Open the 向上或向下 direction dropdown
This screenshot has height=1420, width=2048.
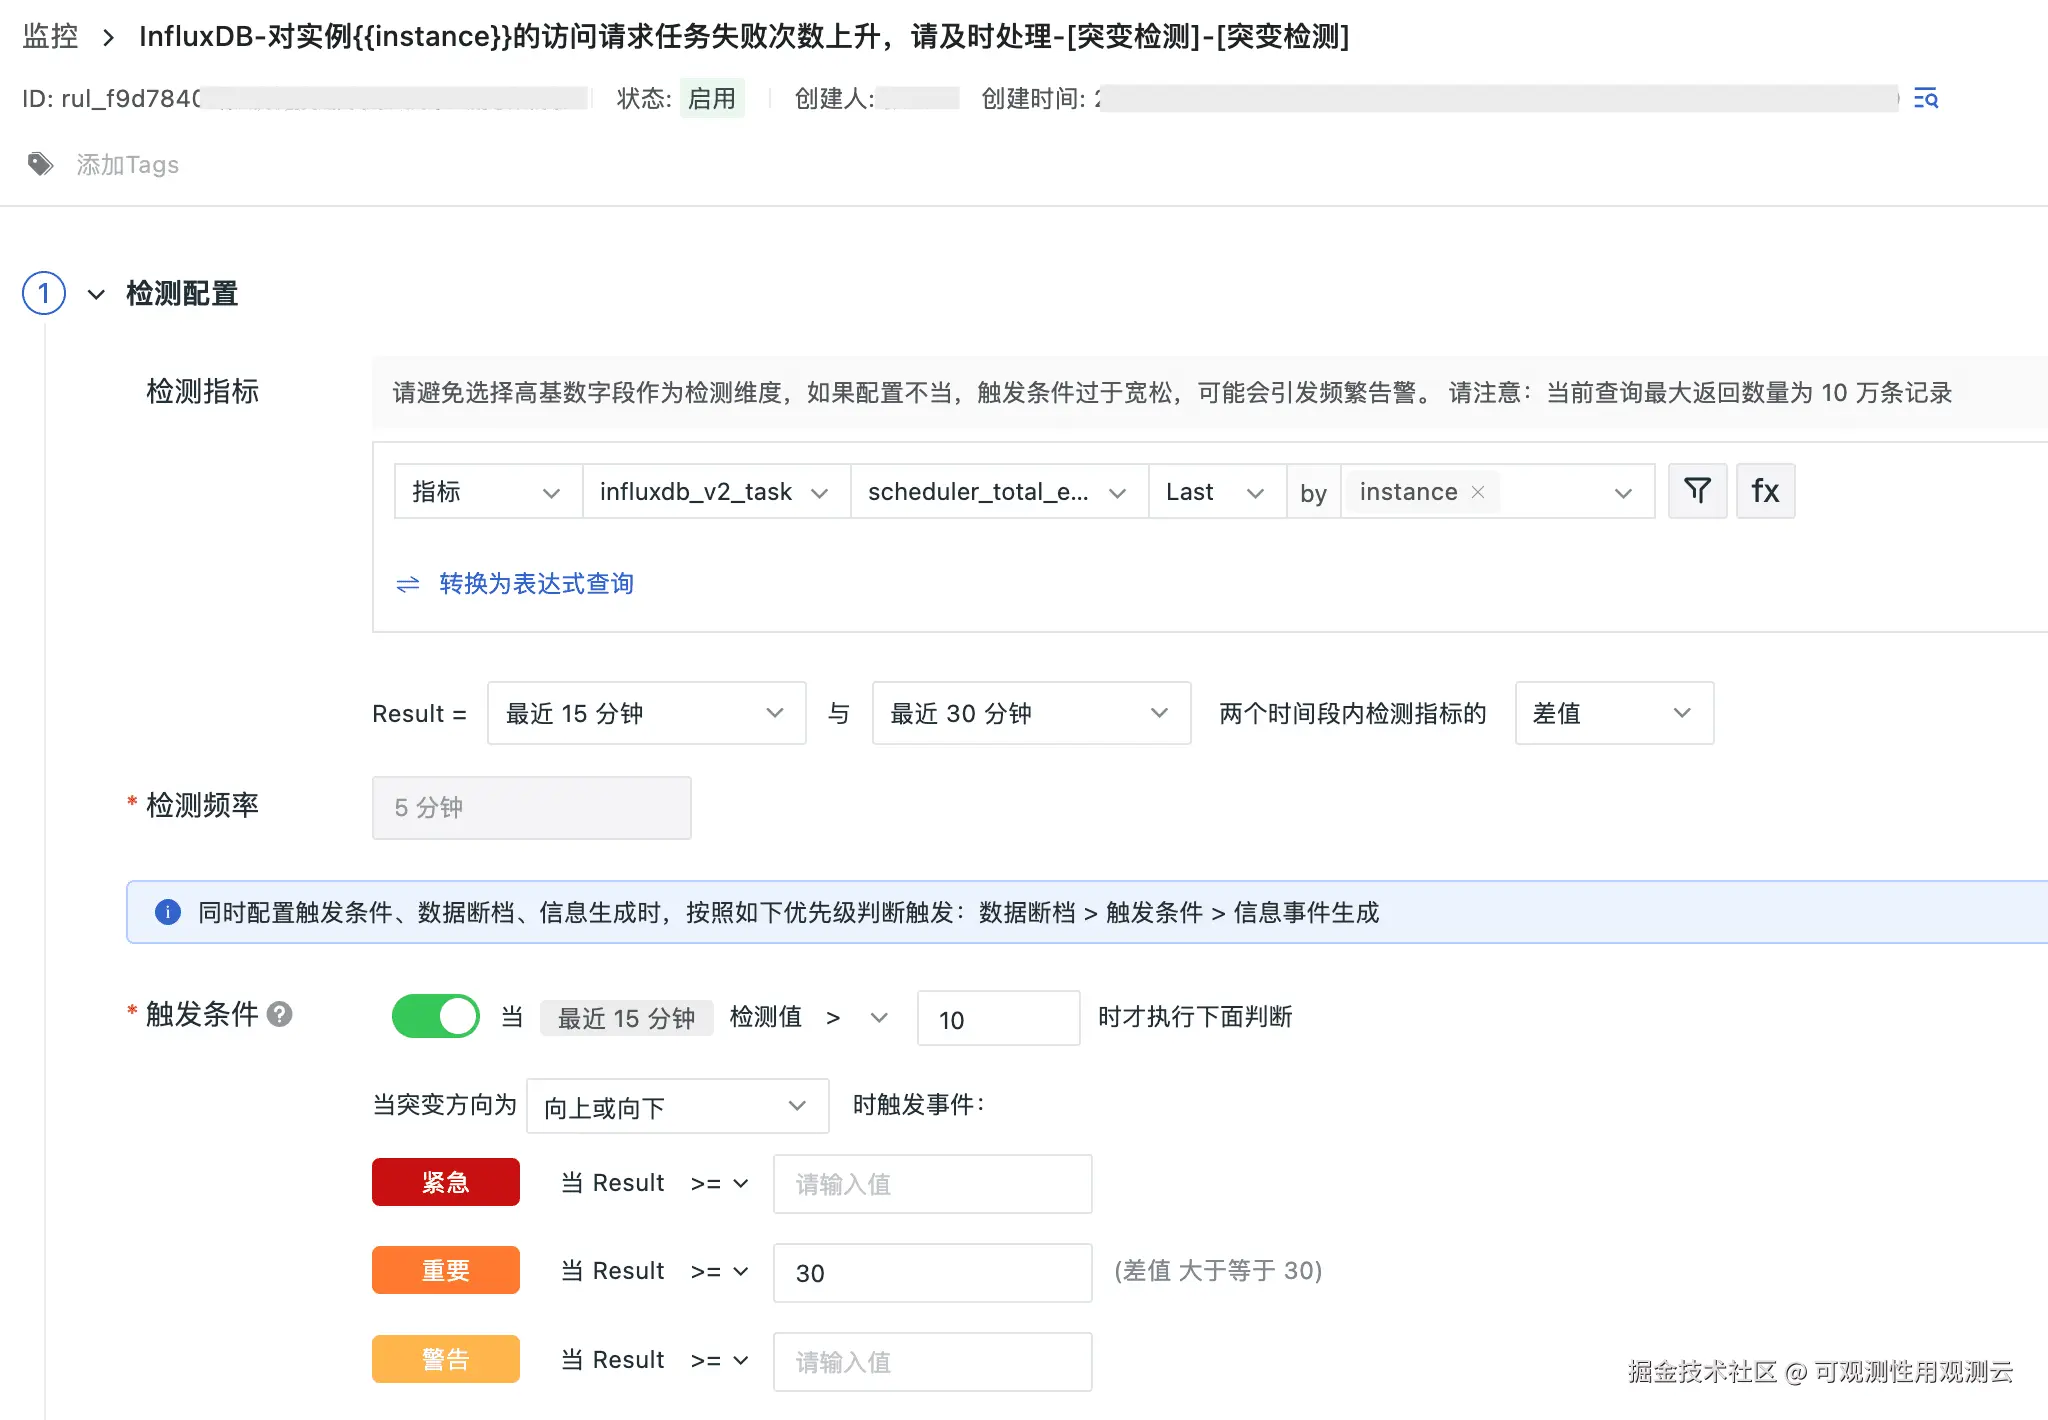[x=677, y=1106]
